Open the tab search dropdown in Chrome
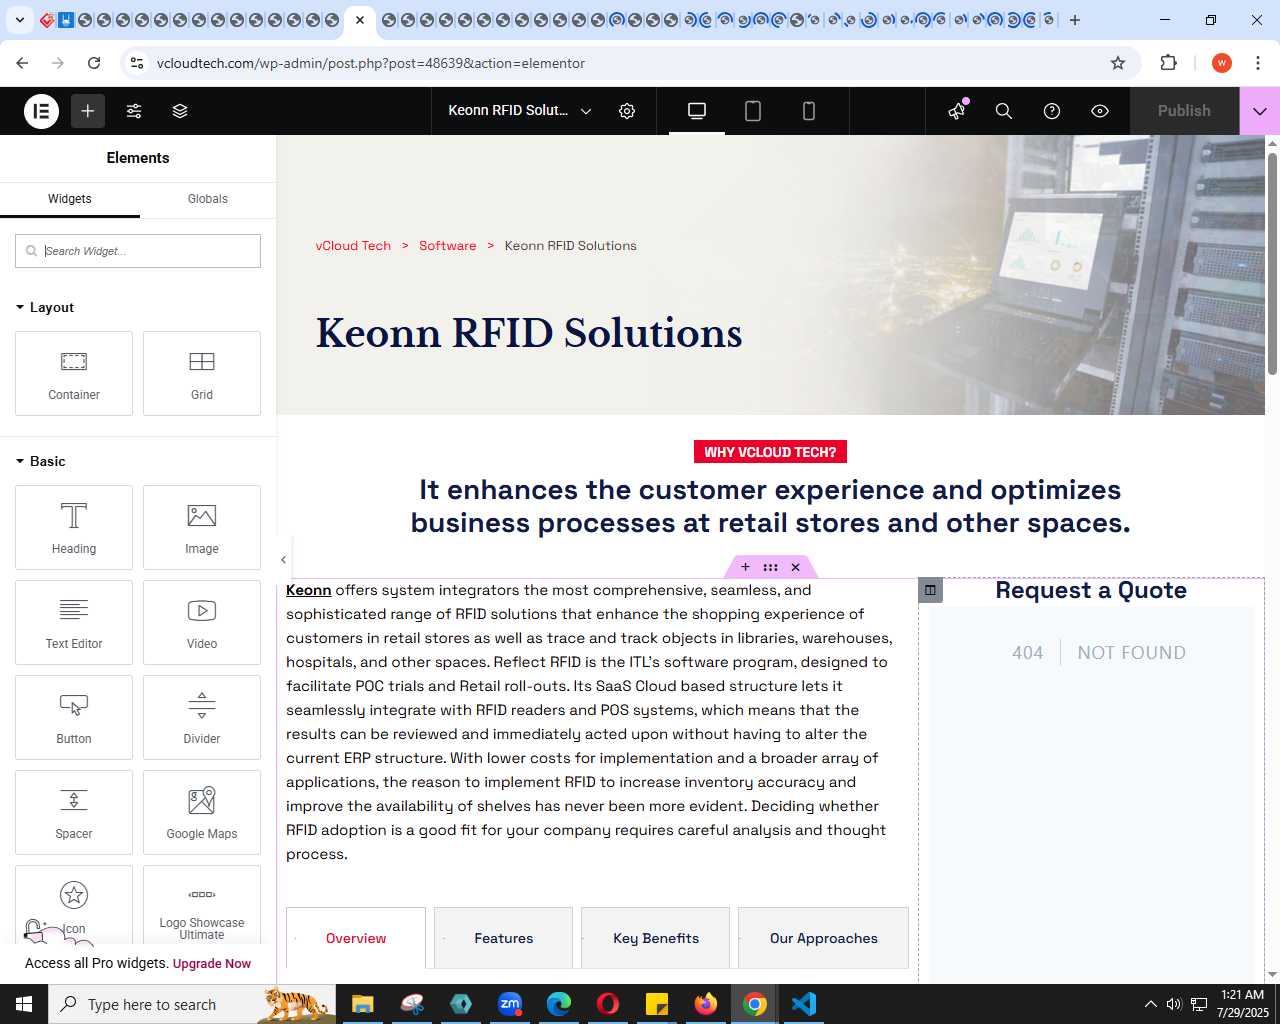The width and height of the screenshot is (1280, 1024). point(19,20)
